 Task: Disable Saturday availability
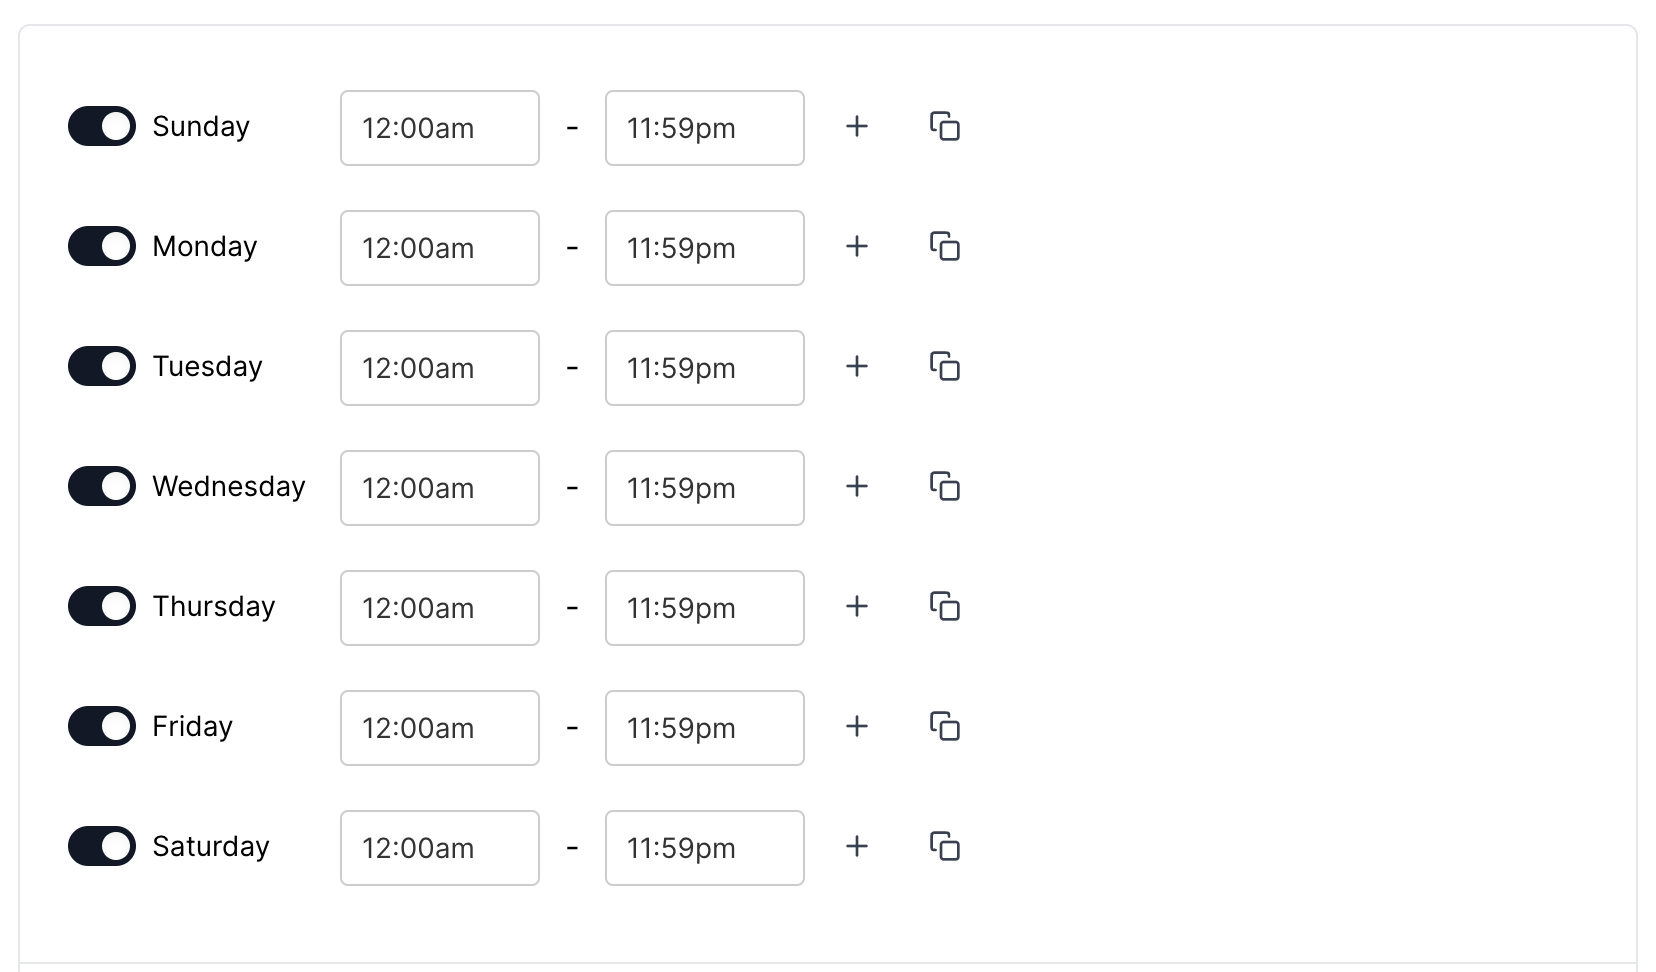point(101,846)
